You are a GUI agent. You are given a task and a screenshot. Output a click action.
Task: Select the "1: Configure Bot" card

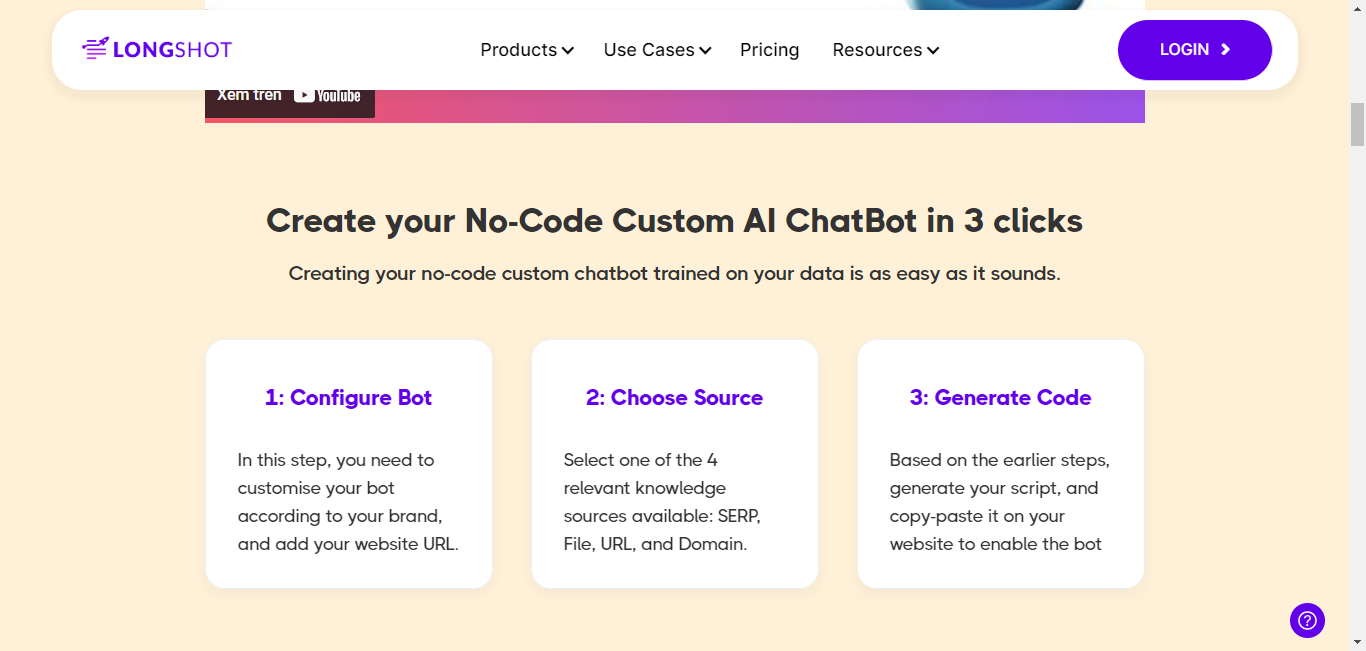(349, 464)
